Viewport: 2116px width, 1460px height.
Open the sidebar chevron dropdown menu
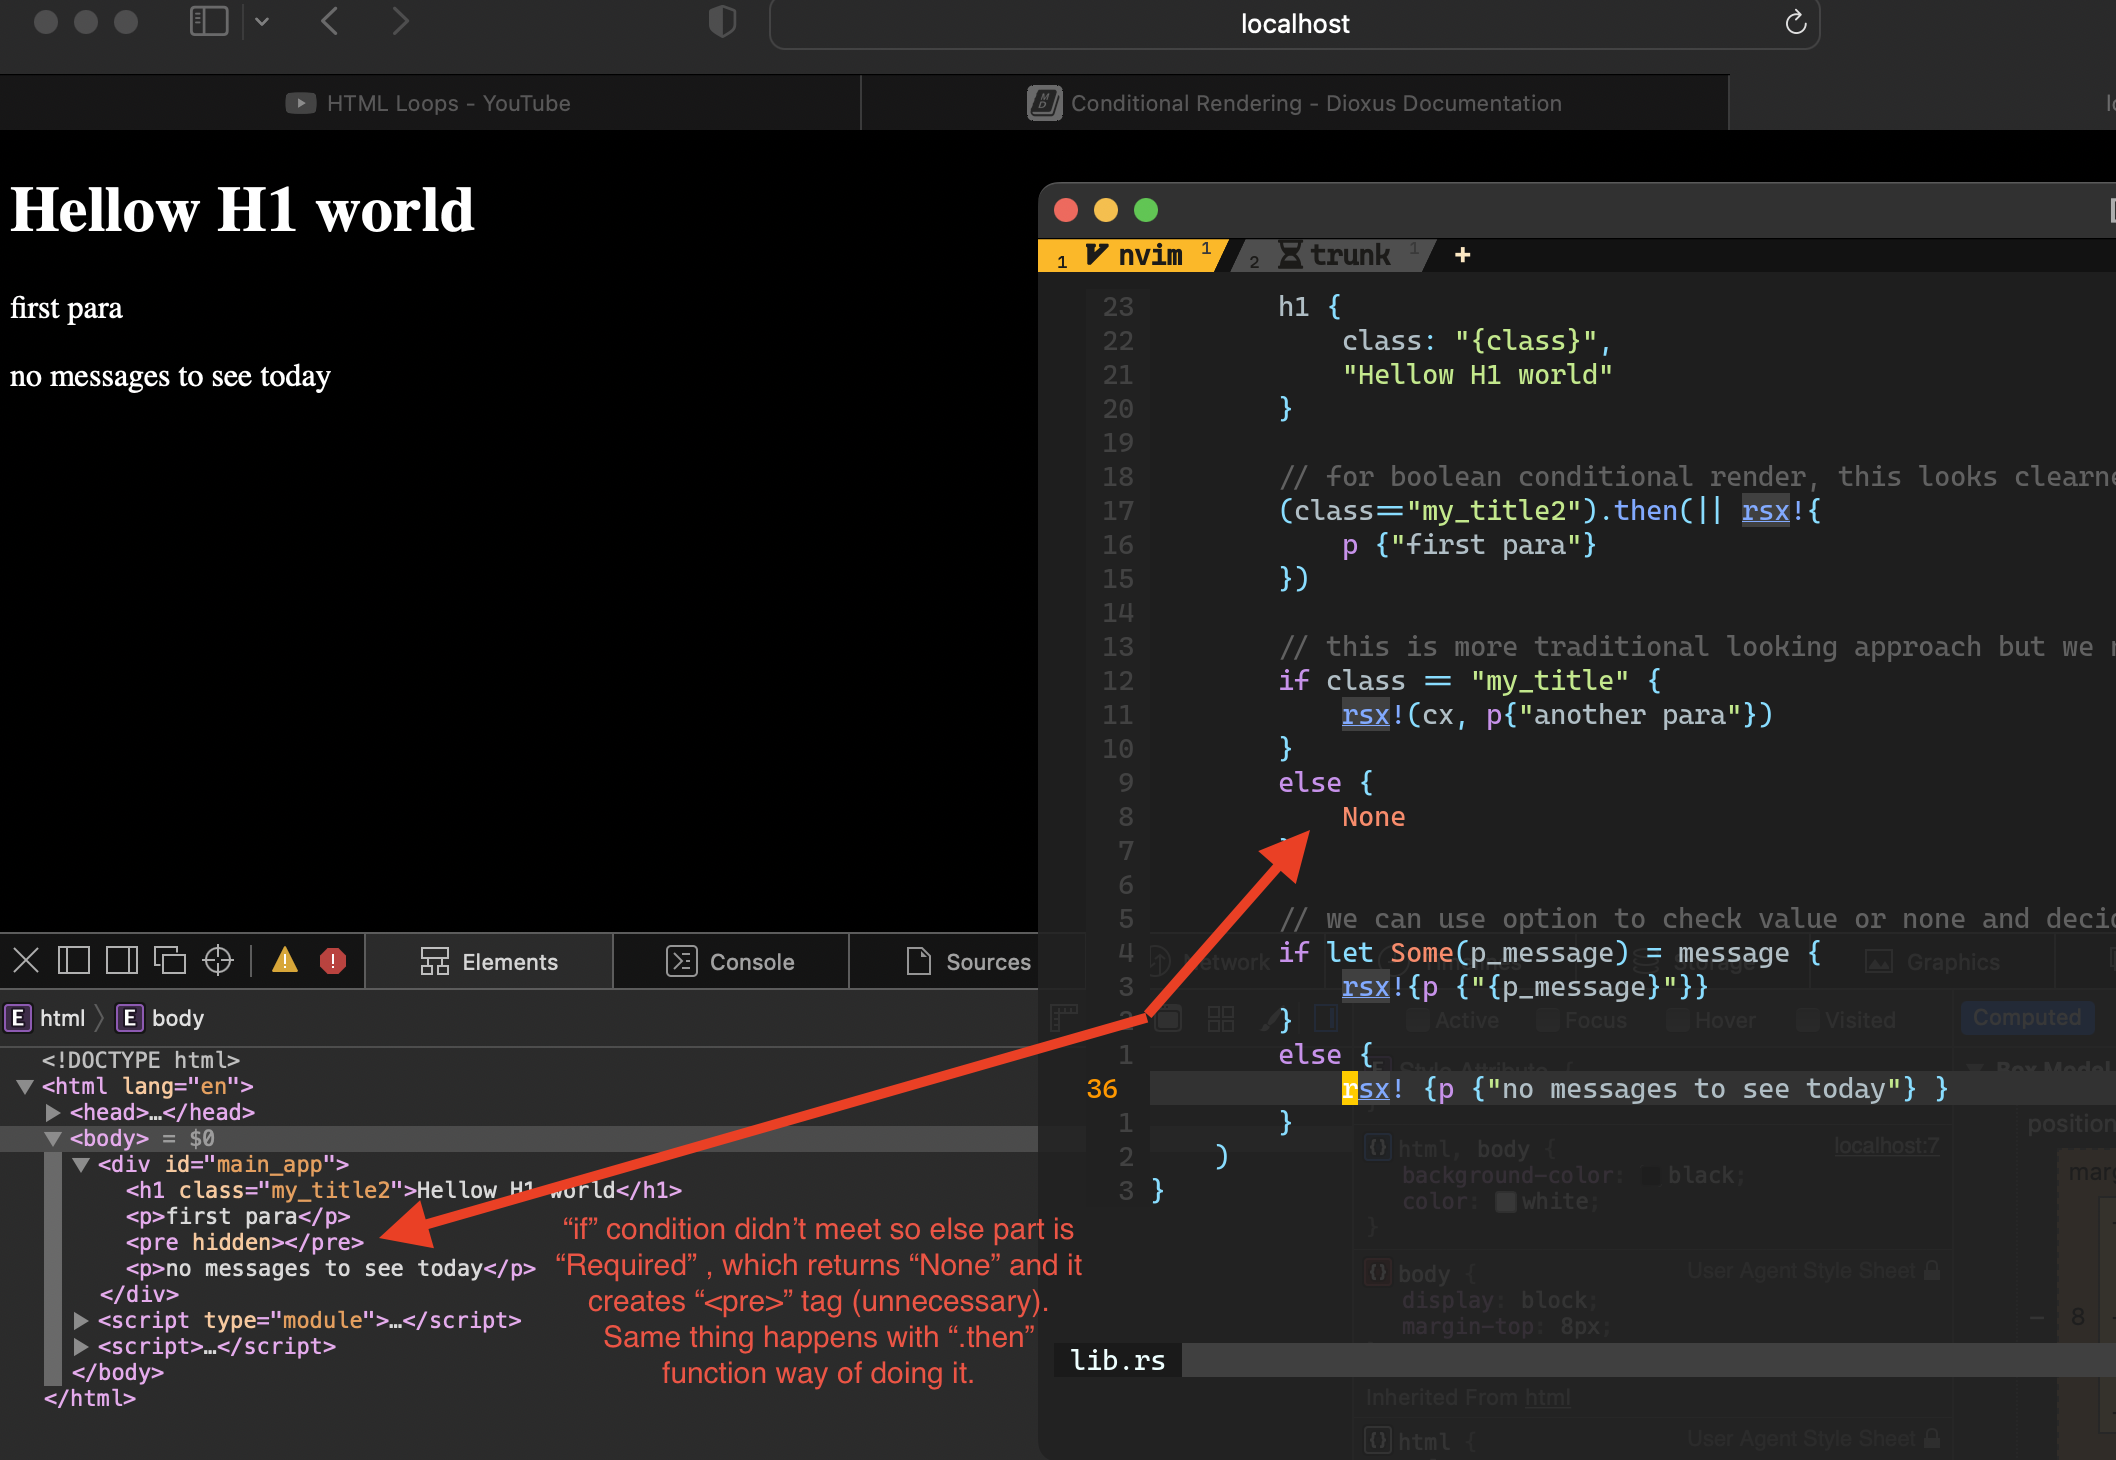click(262, 21)
